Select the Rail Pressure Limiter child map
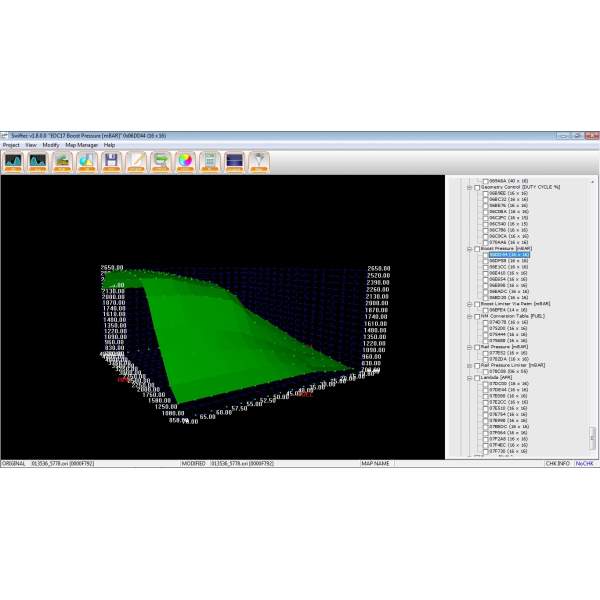This screenshot has width=600, height=600. pyautogui.click(x=509, y=371)
